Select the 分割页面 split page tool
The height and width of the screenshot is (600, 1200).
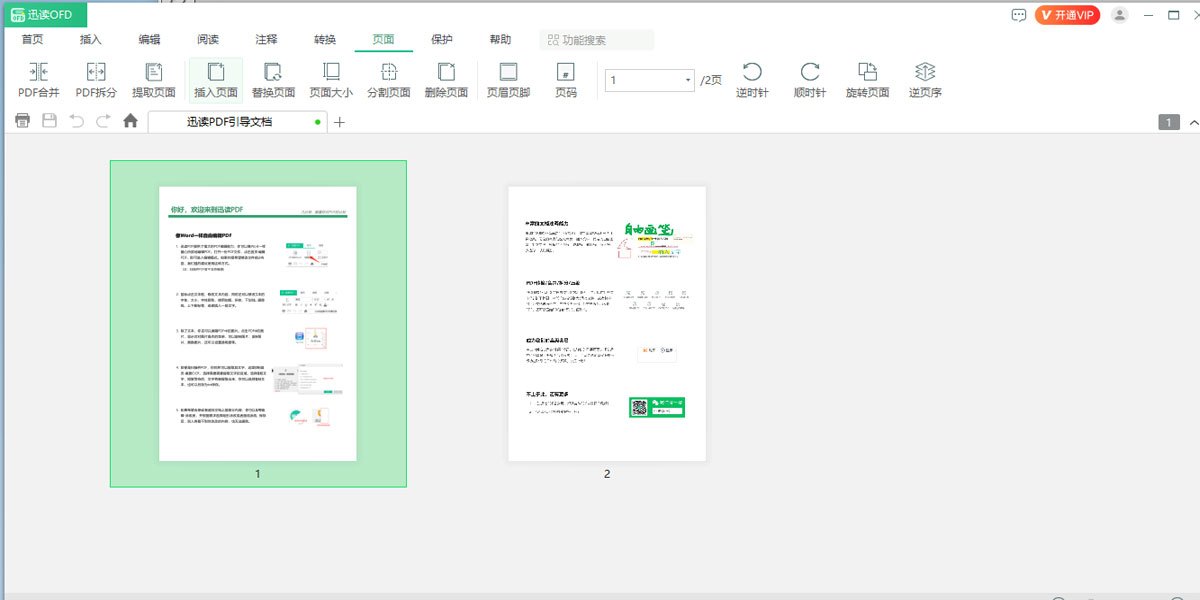tap(389, 73)
